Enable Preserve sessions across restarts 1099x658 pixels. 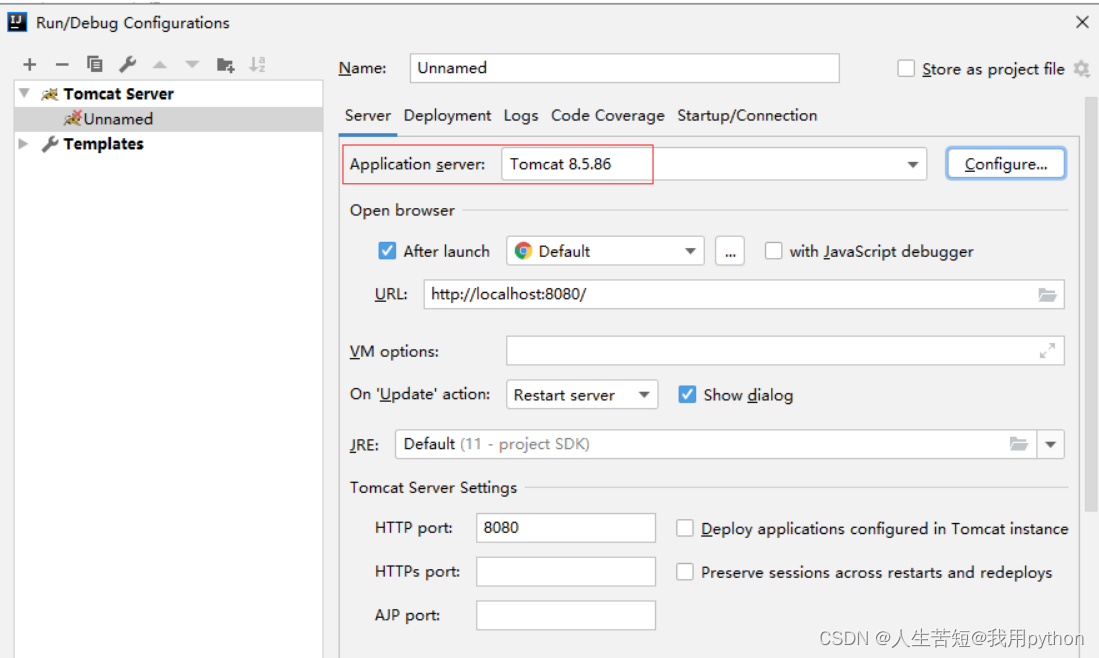point(685,573)
